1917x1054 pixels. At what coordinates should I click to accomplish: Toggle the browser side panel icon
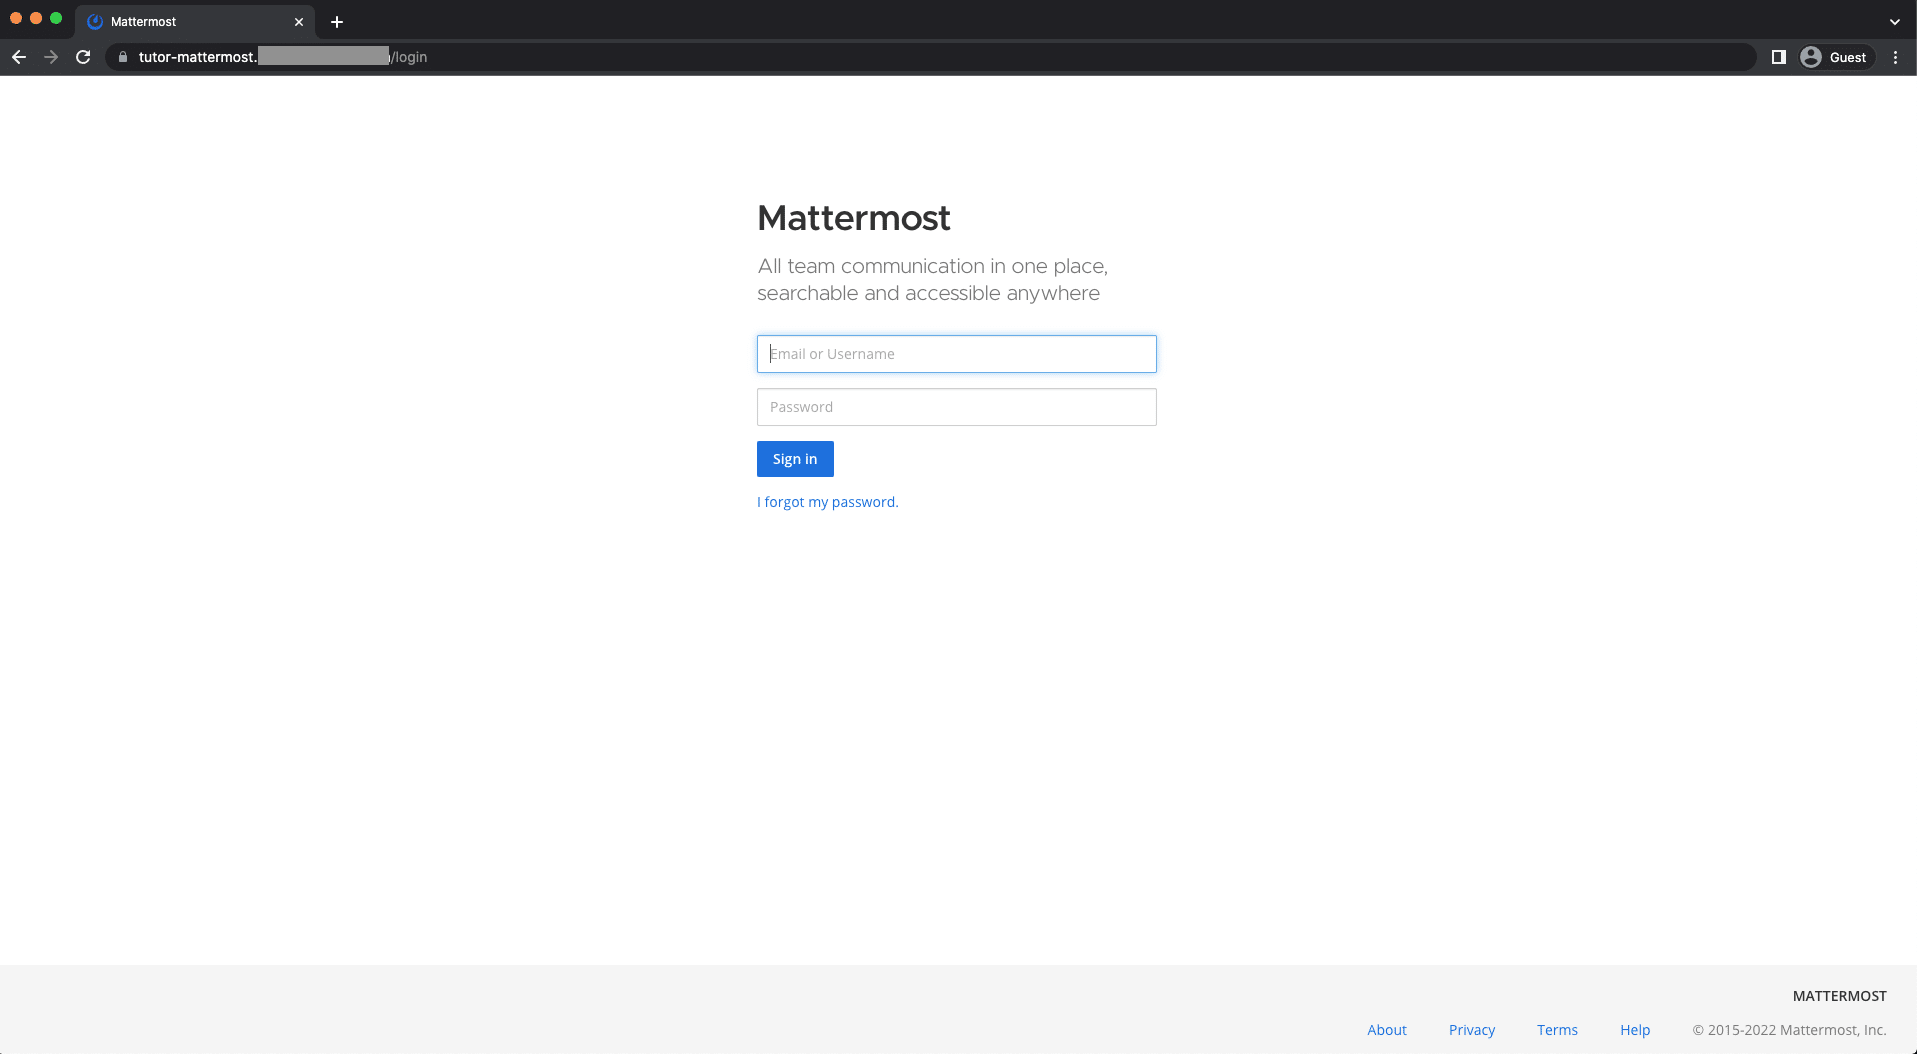point(1778,57)
